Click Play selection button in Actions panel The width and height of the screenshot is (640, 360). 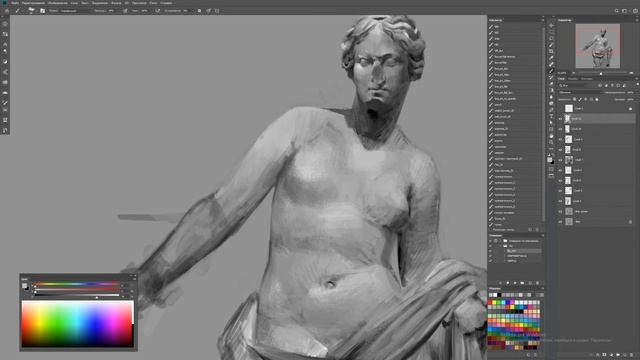coord(515,283)
